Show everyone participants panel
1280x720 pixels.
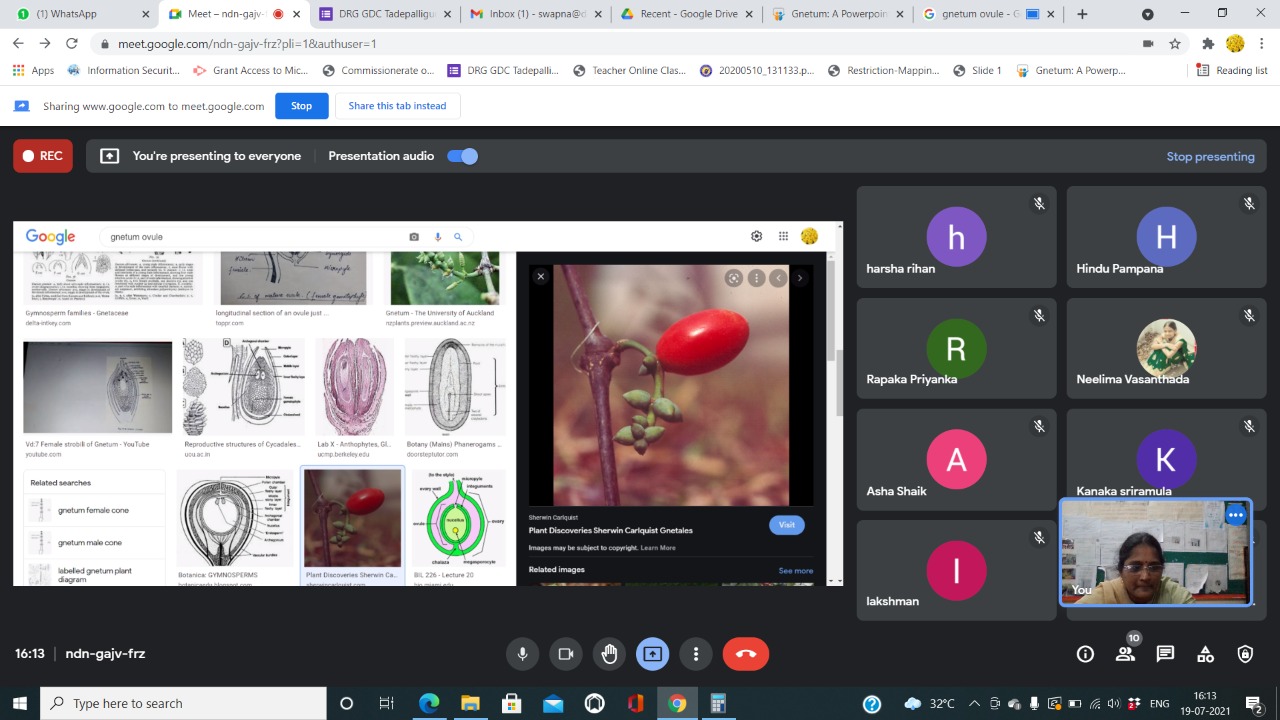click(x=1125, y=654)
